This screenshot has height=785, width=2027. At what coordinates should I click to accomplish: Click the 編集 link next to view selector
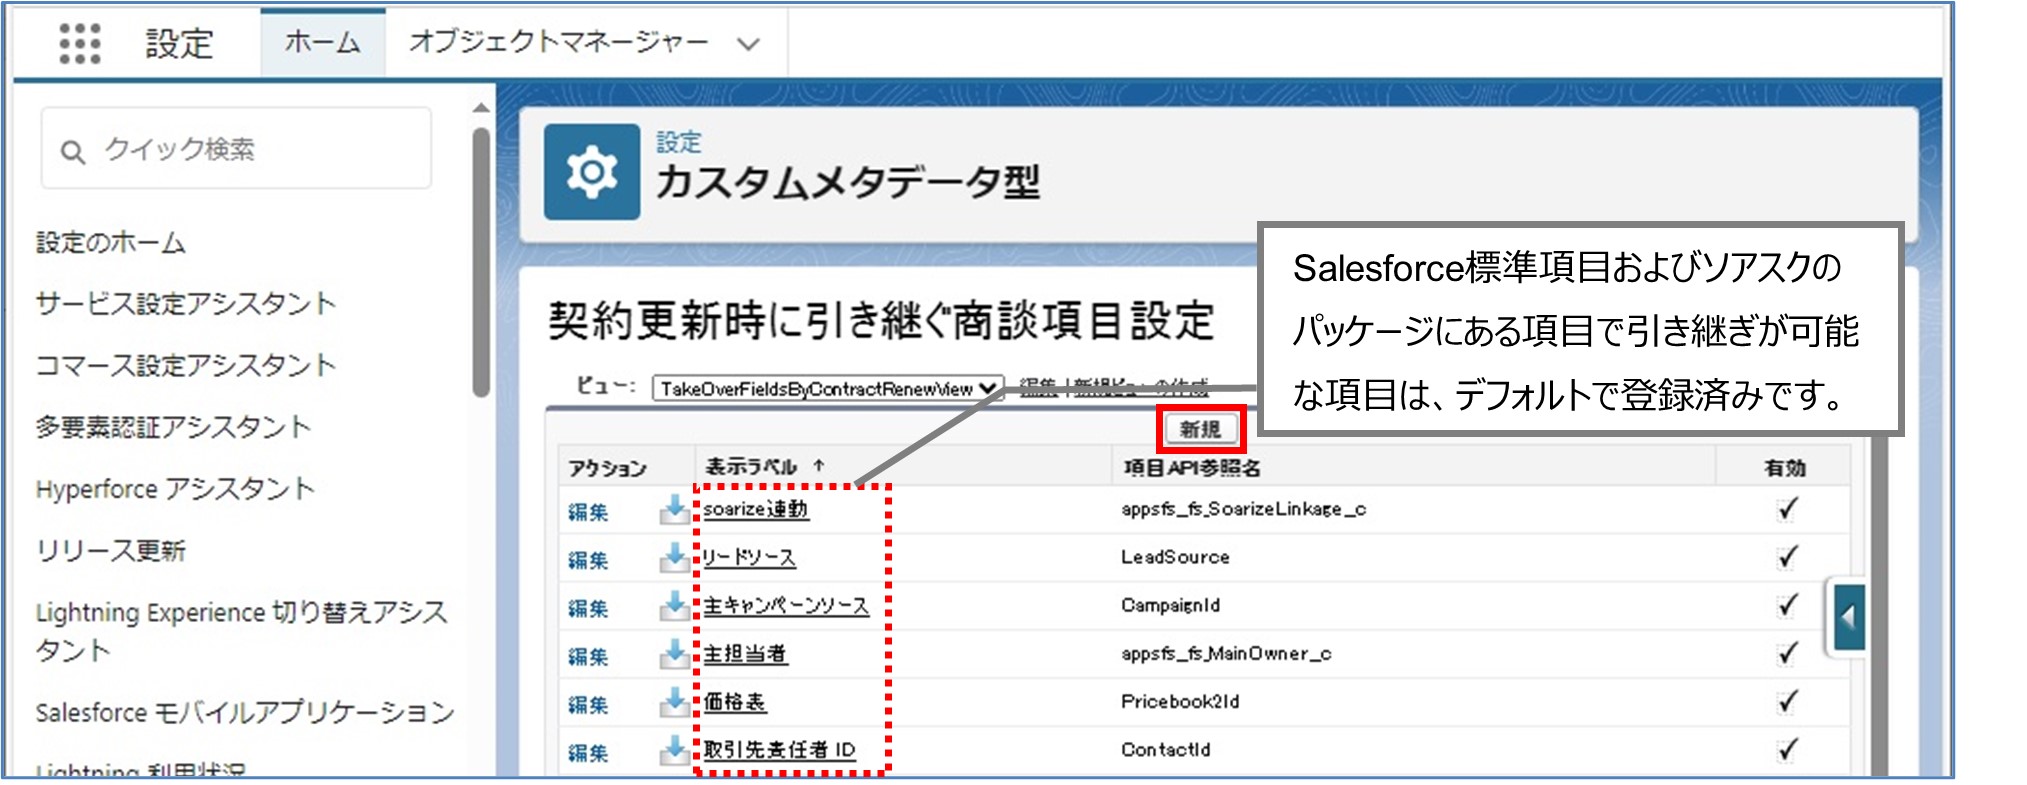(x=1039, y=387)
